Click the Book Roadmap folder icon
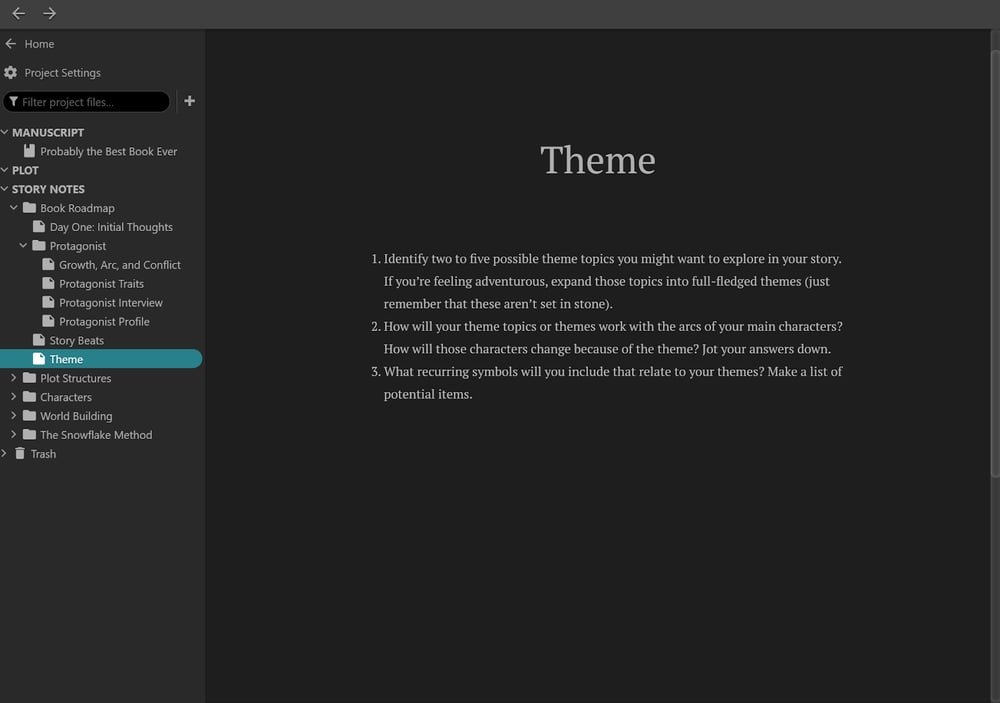 (29, 207)
